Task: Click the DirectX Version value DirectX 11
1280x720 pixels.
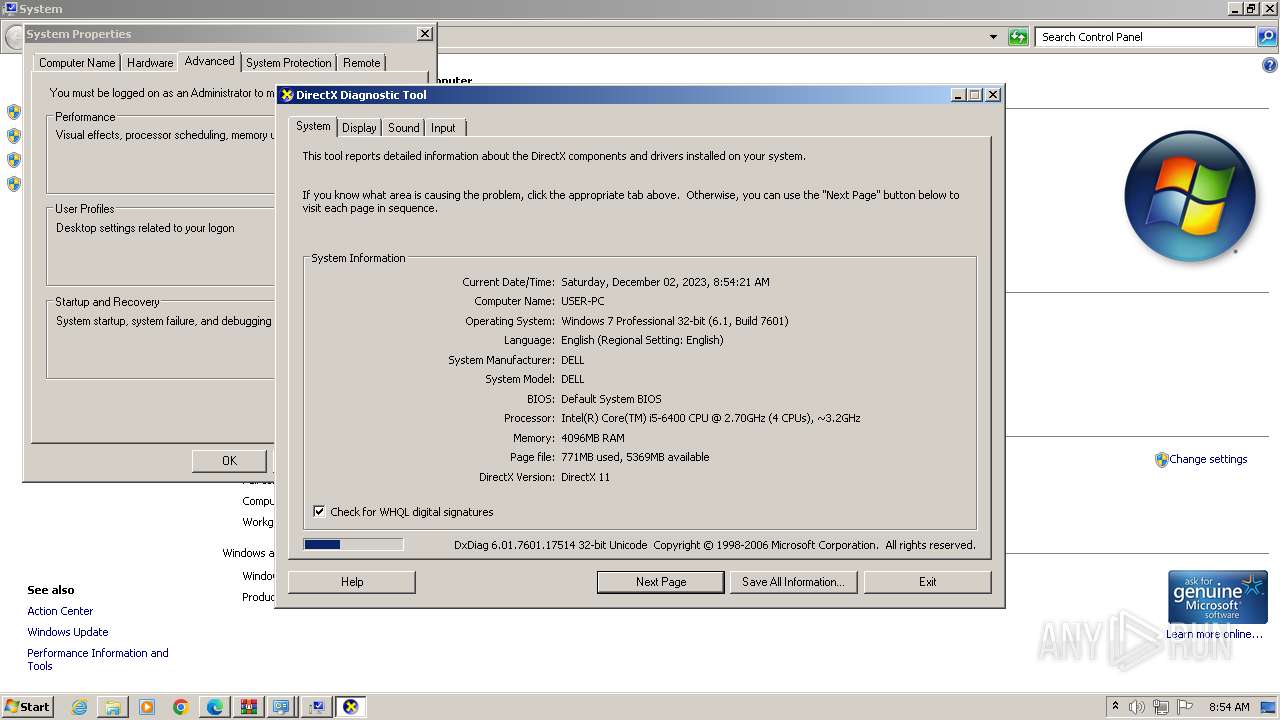Action: [x=585, y=477]
